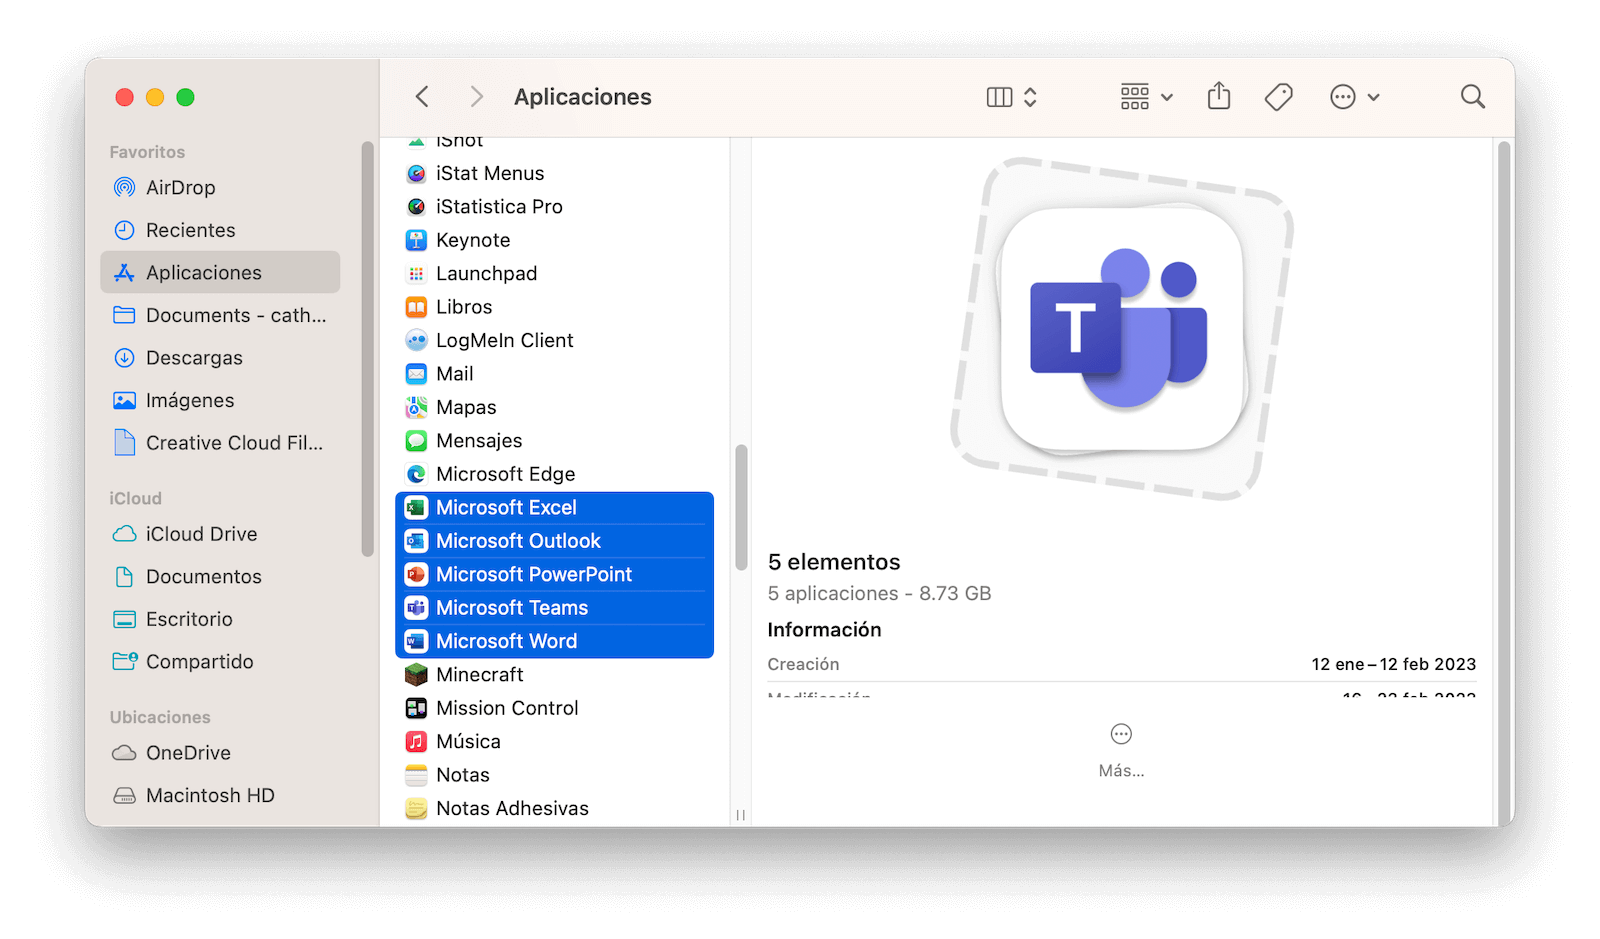Select the Notas app row
This screenshot has height=939, width=1600.
click(x=555, y=775)
